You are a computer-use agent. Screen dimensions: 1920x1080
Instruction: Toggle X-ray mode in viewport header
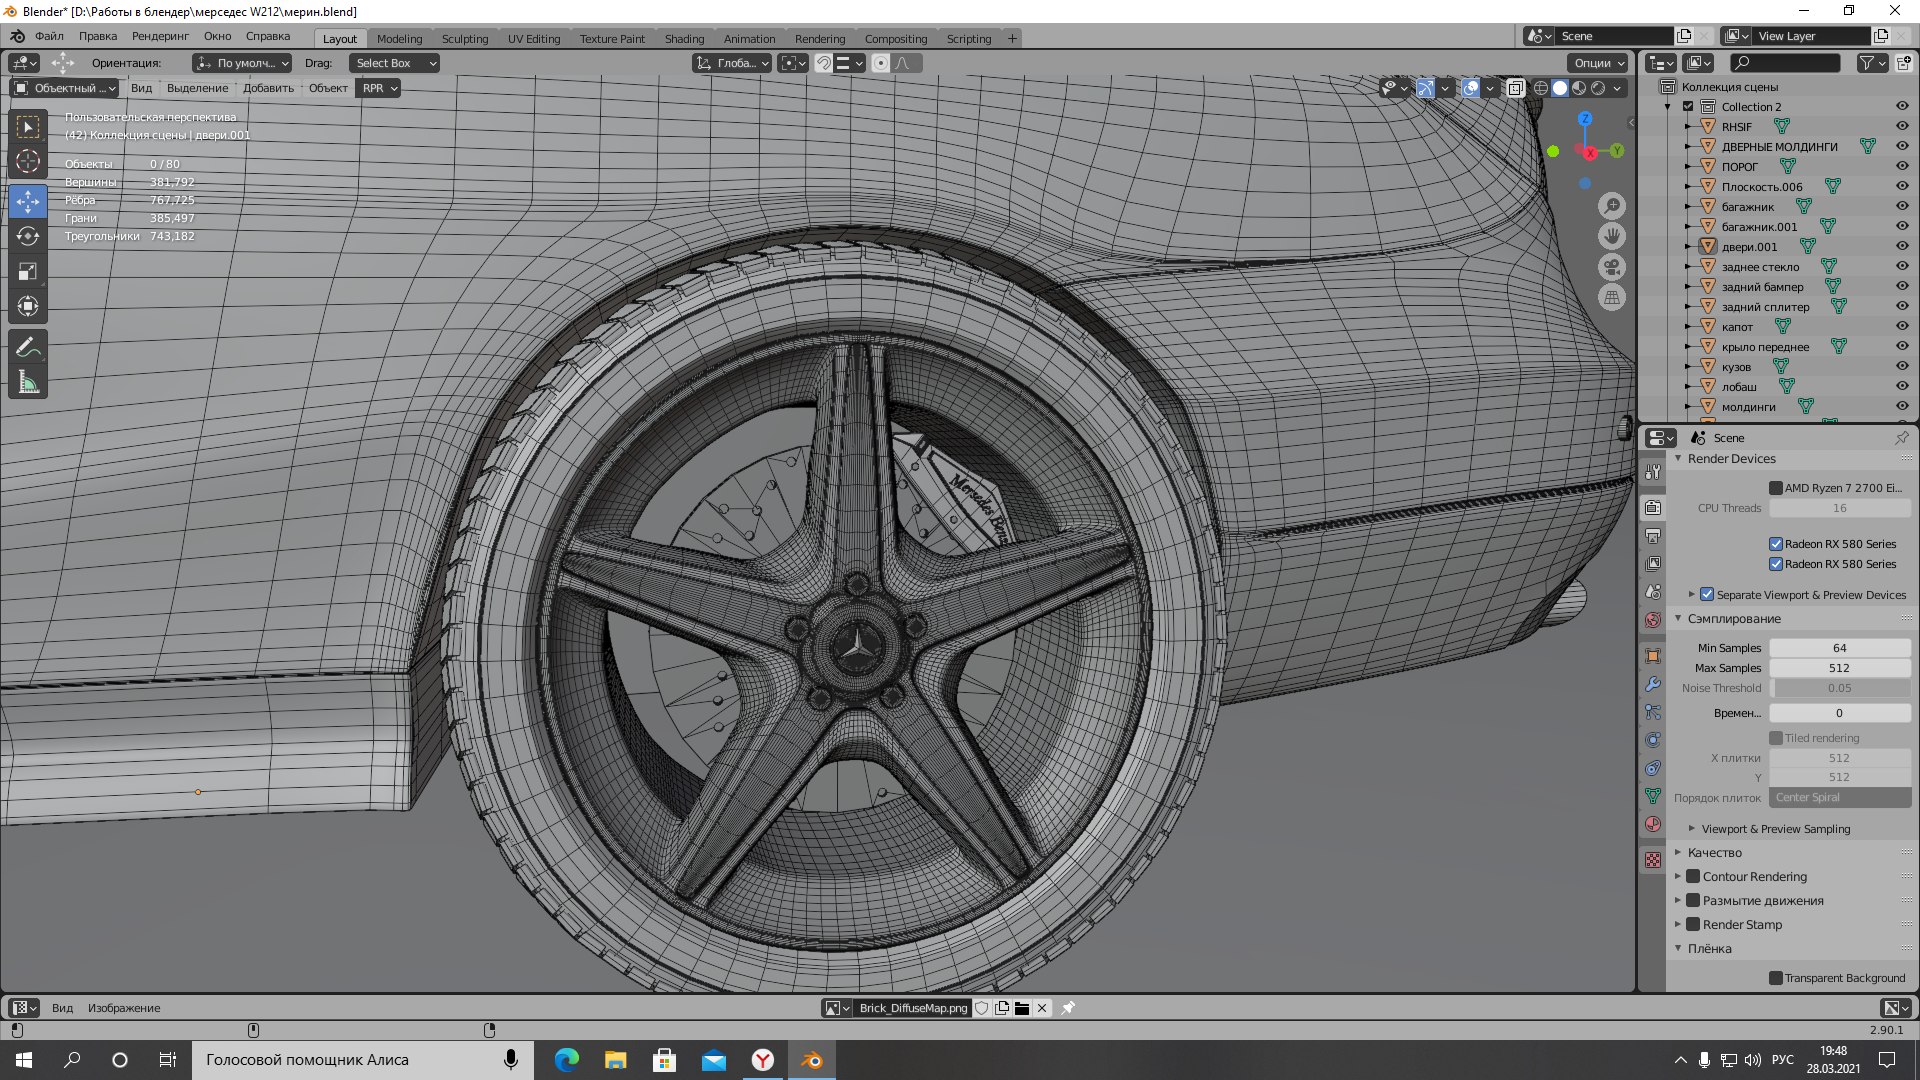1515,88
